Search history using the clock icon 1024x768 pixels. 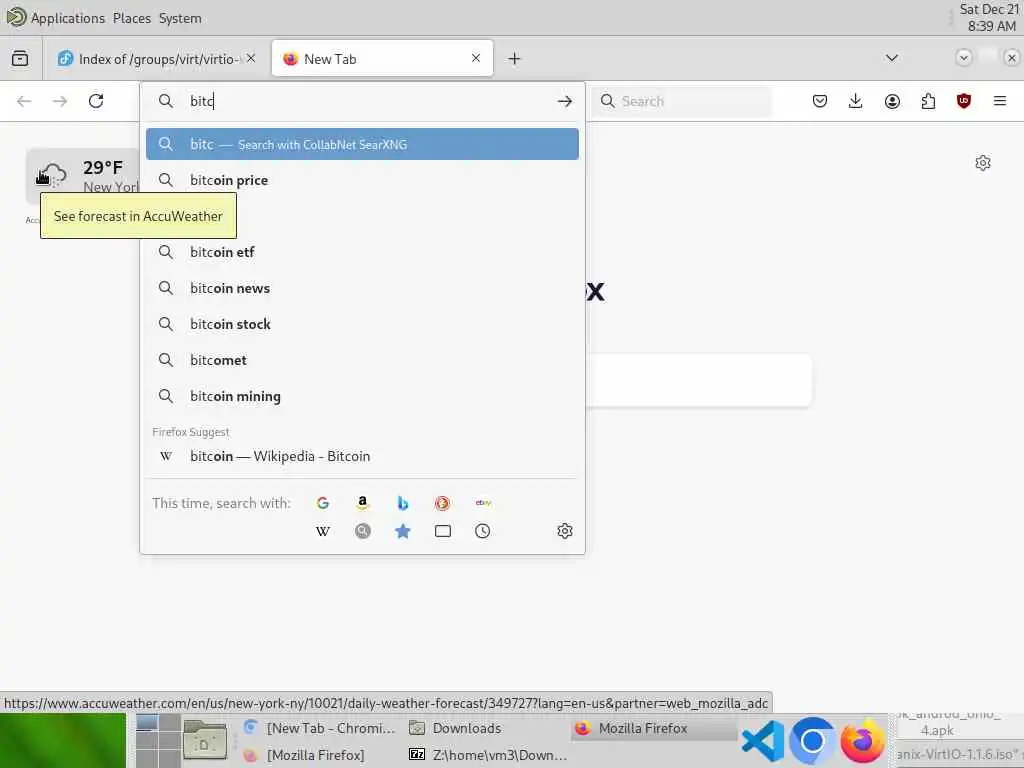483,531
